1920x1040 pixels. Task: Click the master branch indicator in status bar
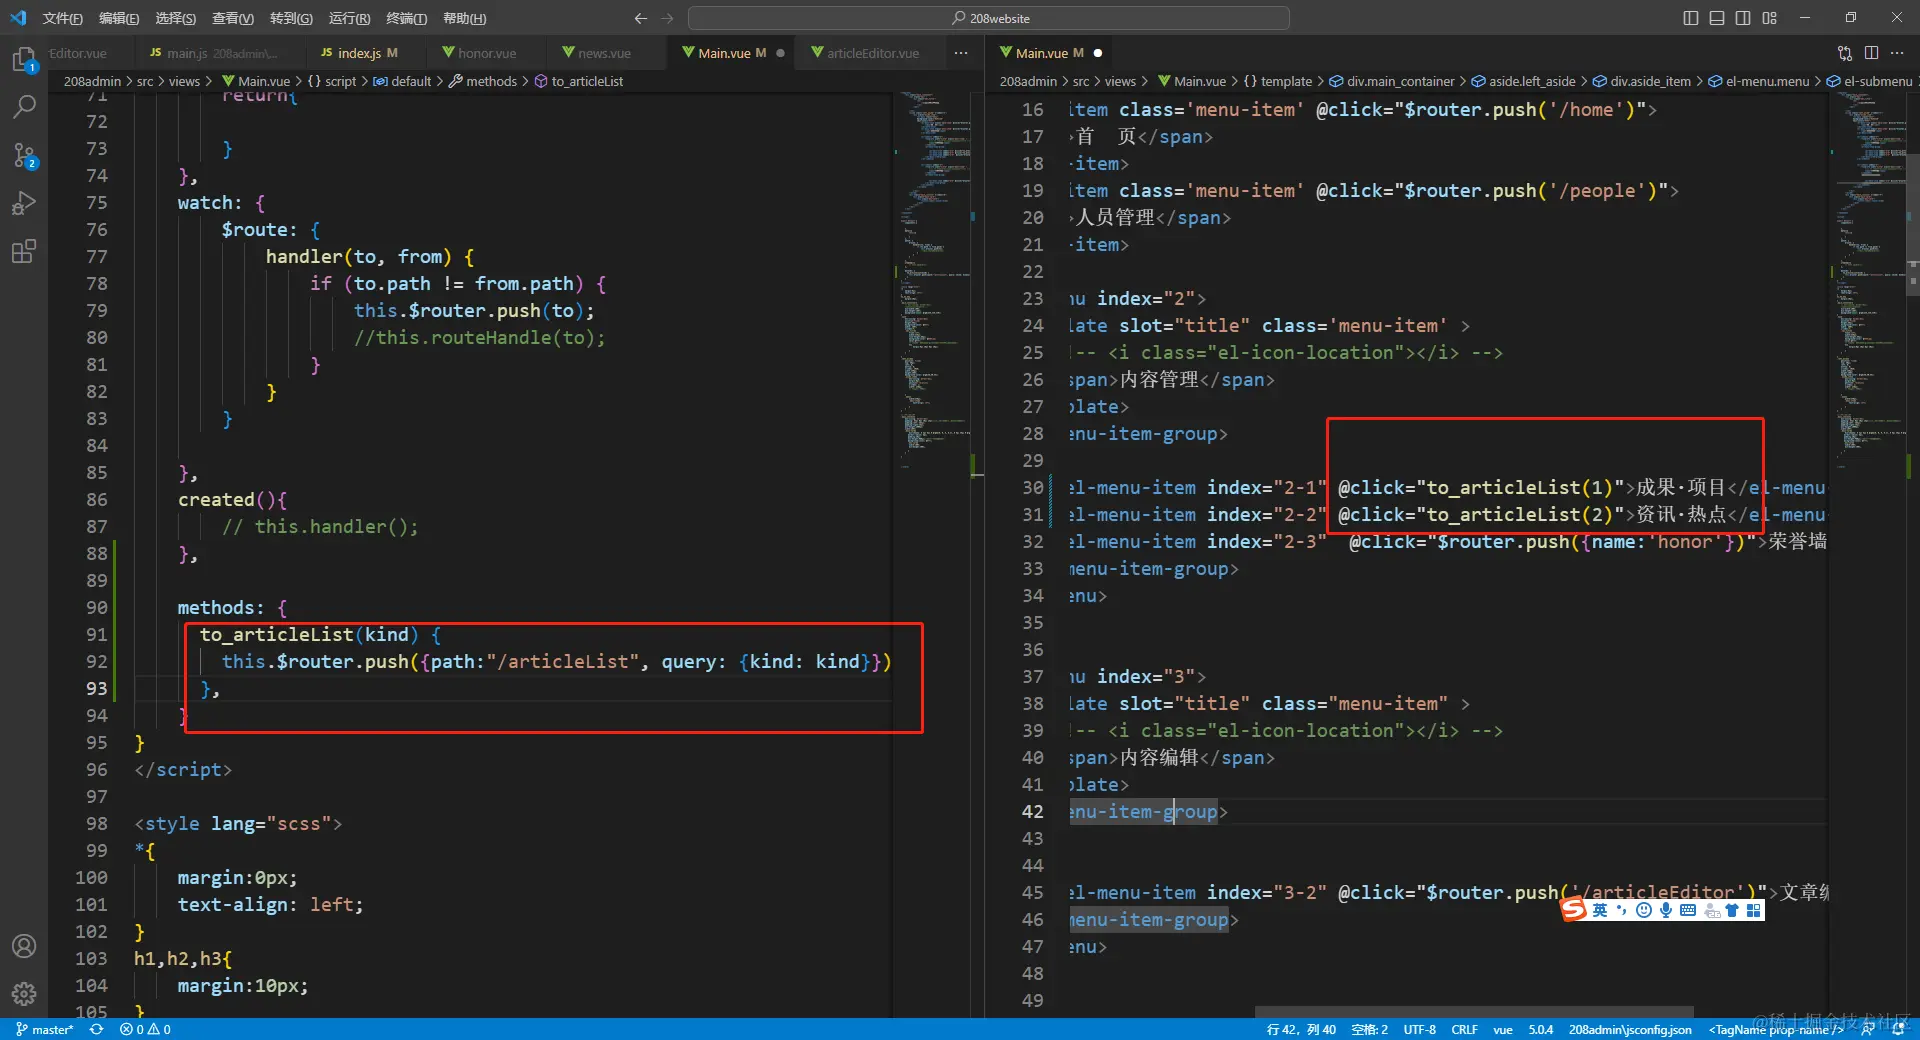pos(45,1029)
